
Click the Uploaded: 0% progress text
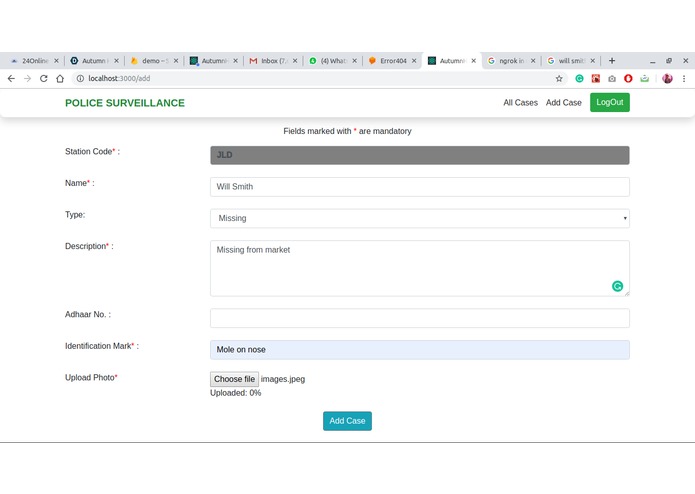pos(235,393)
